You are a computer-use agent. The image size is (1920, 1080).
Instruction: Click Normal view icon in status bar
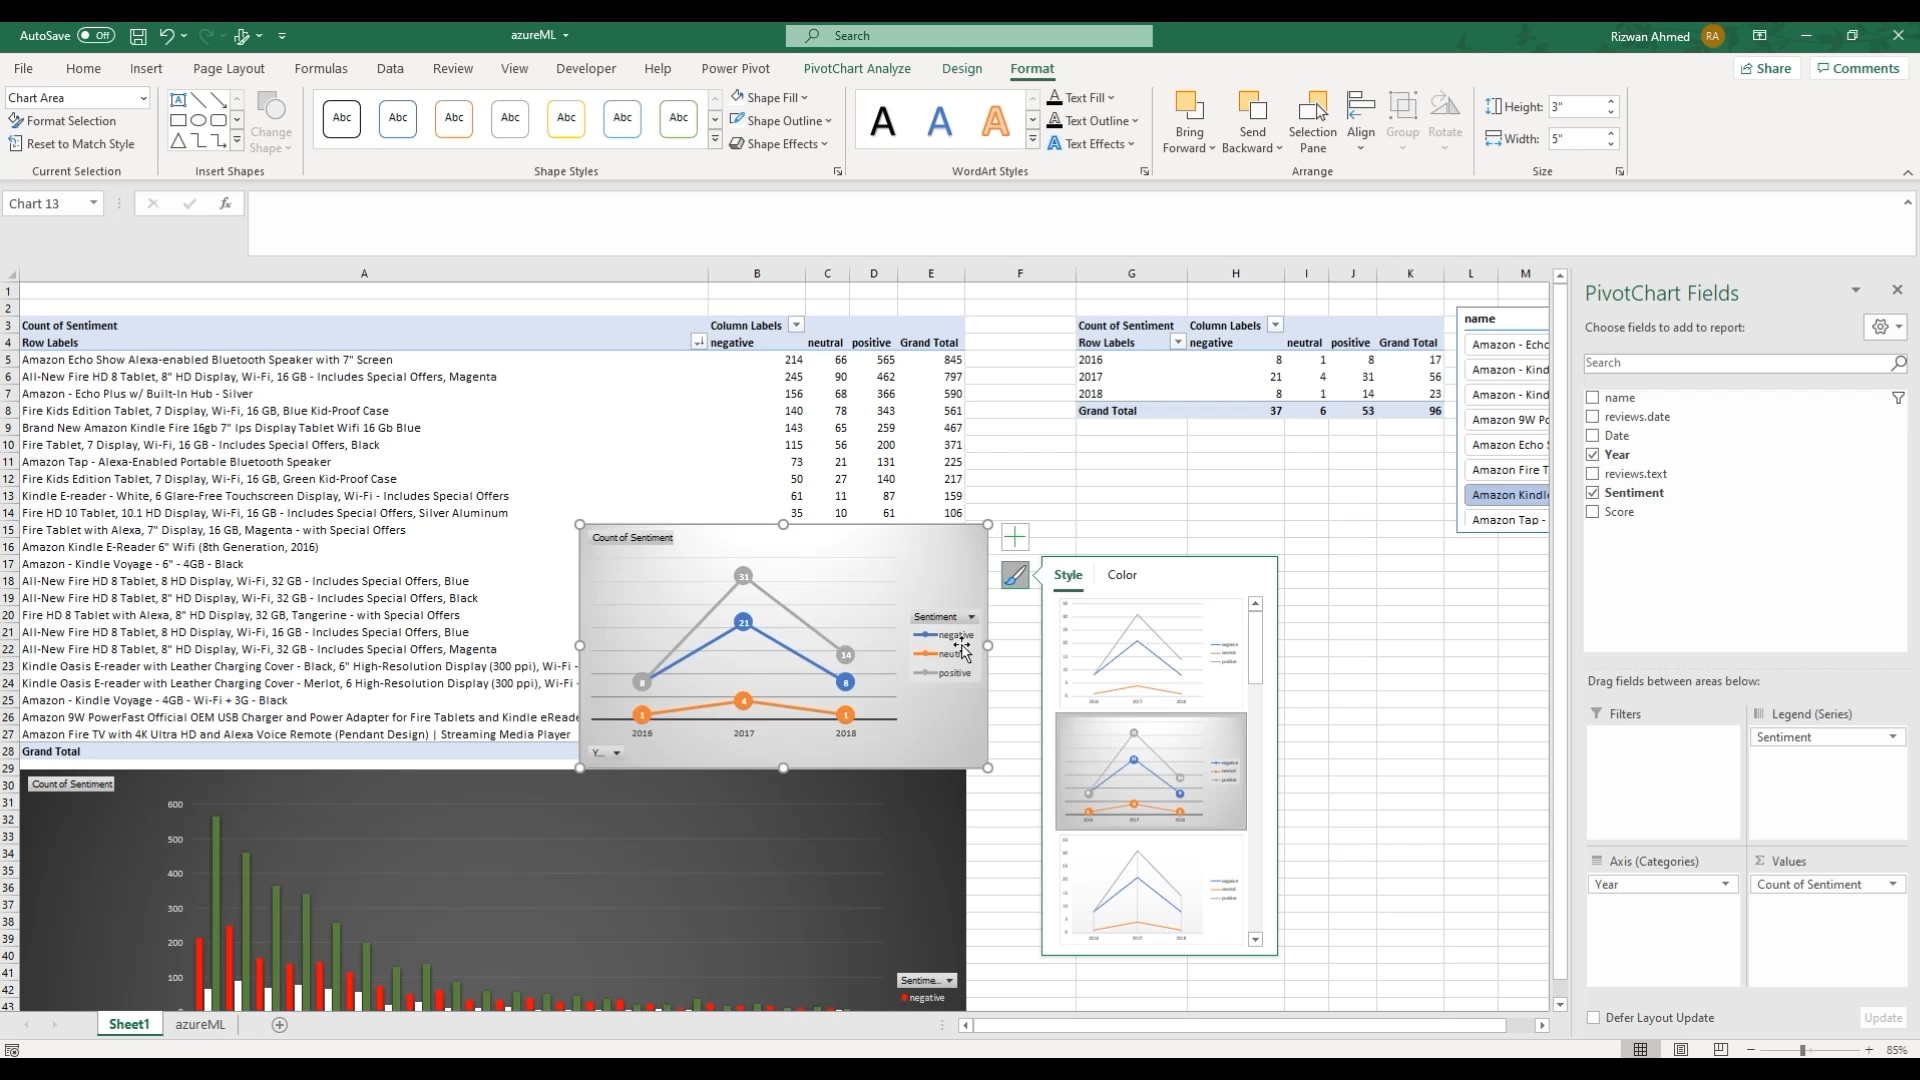tap(1640, 1050)
